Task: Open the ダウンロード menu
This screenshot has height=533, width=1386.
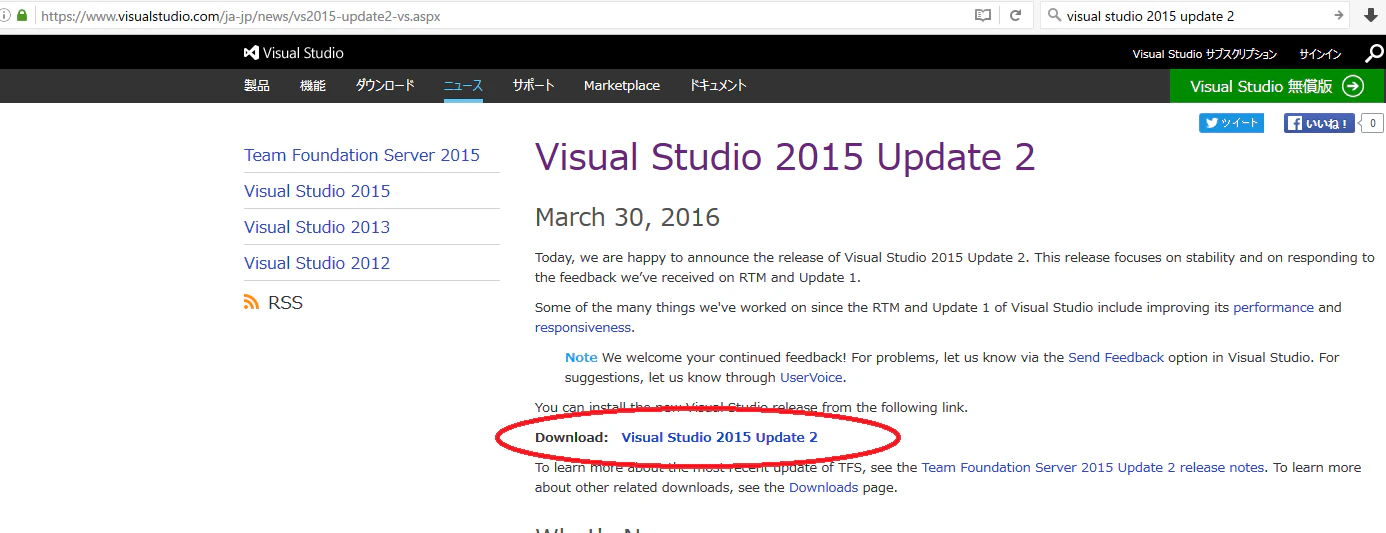Action: pos(385,86)
